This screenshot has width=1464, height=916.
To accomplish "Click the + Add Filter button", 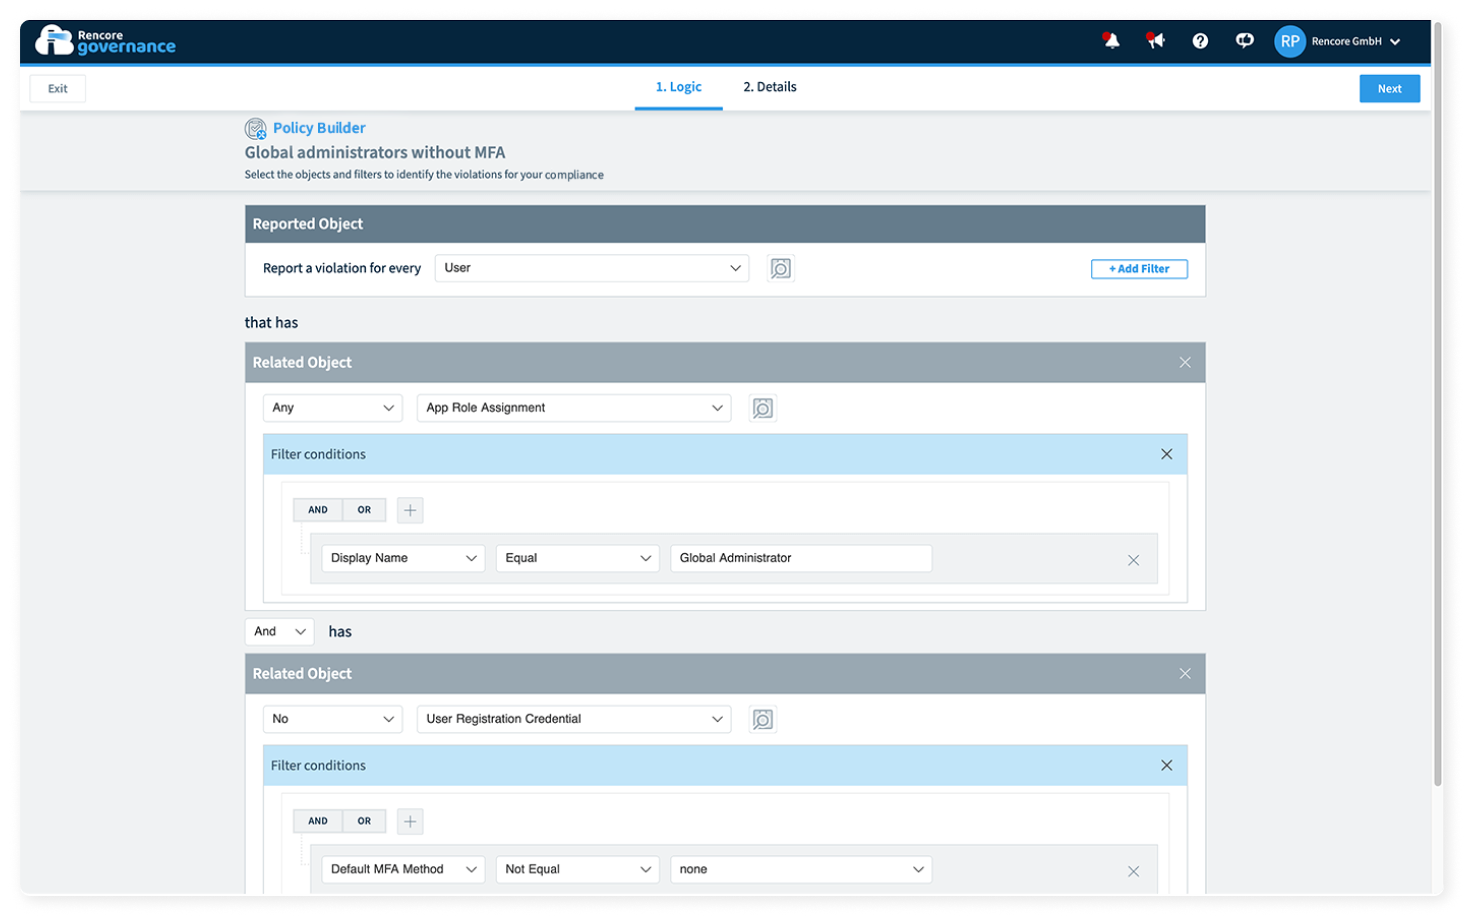I will pos(1139,269).
